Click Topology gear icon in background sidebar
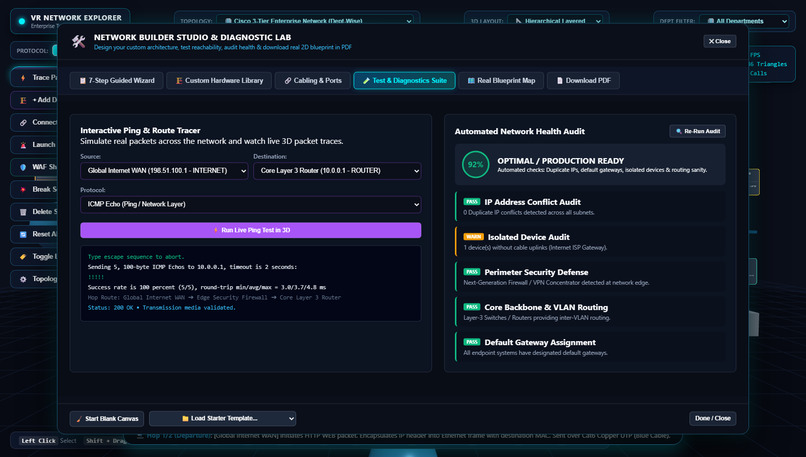This screenshot has height=457, width=806. [23, 279]
